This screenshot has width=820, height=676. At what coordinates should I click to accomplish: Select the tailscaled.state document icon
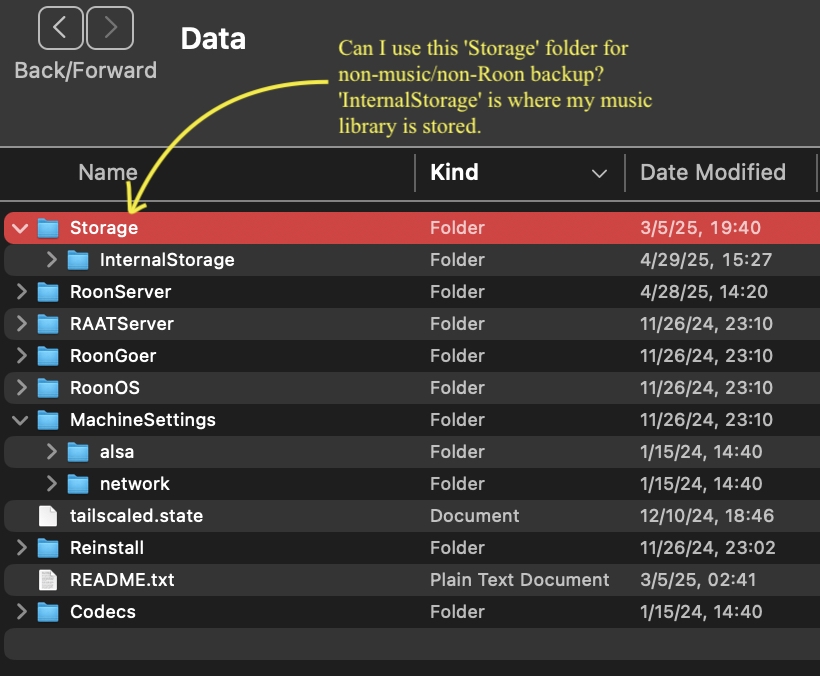(48, 516)
